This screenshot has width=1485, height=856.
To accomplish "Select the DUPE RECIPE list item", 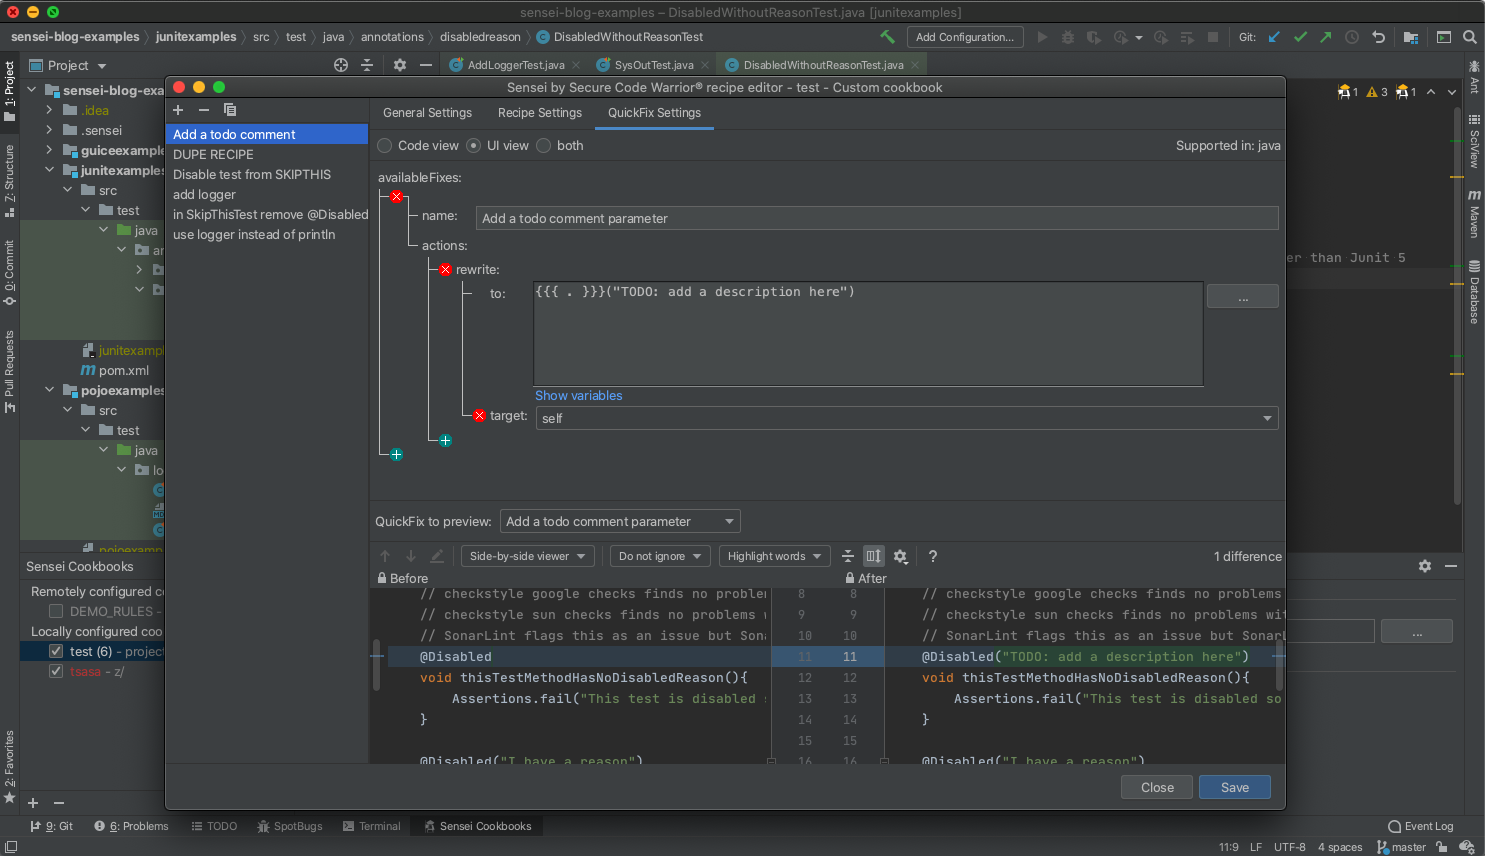I will click(x=213, y=155).
